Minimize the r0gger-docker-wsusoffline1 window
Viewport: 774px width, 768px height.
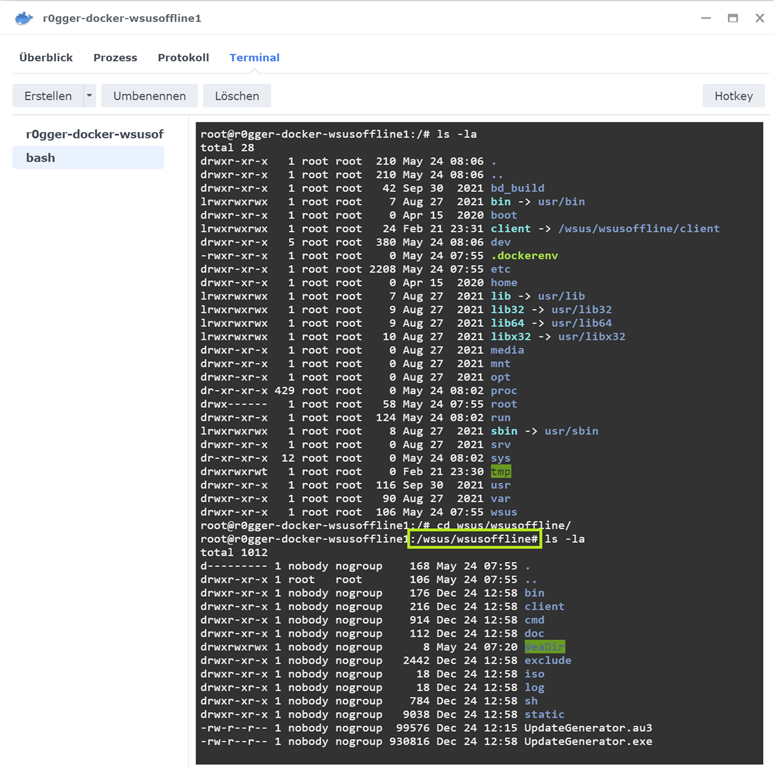coord(706,18)
